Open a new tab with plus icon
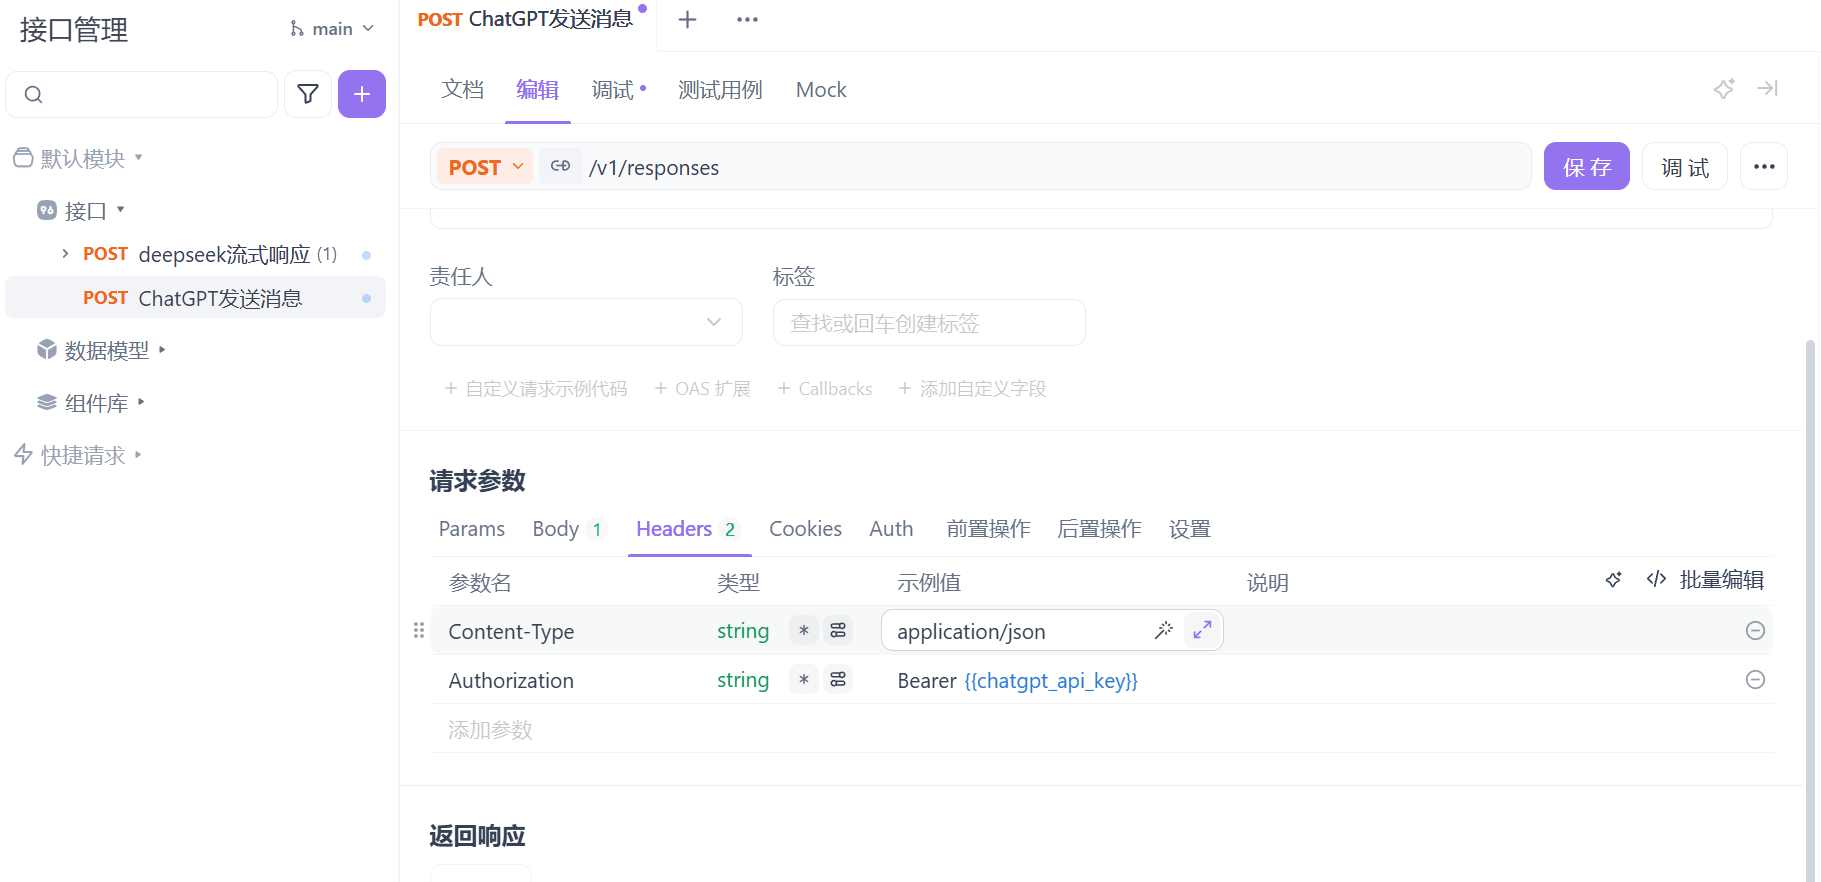1821x882 pixels. tap(687, 20)
